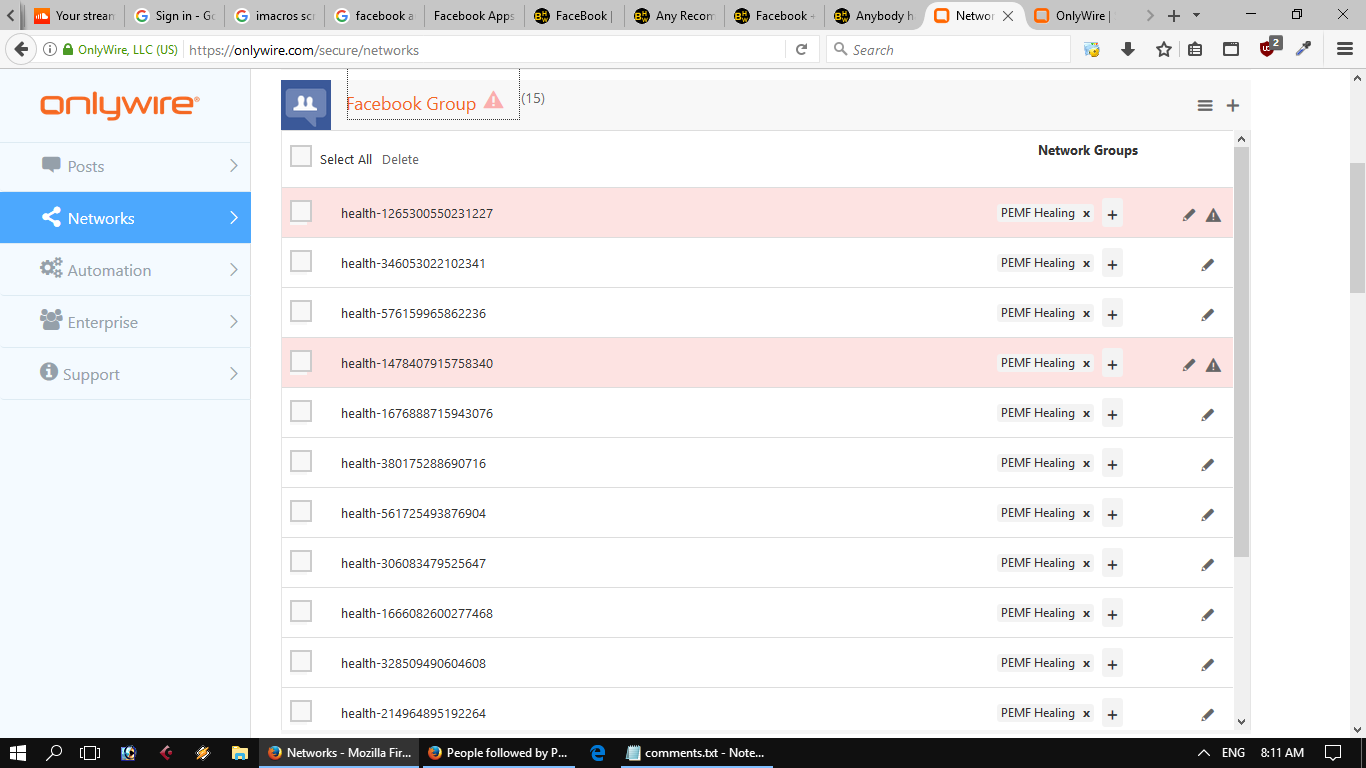The width and height of the screenshot is (1366, 768).
Task: Edit network health-306083479525647 with its pencil
Action: pyautogui.click(x=1208, y=564)
